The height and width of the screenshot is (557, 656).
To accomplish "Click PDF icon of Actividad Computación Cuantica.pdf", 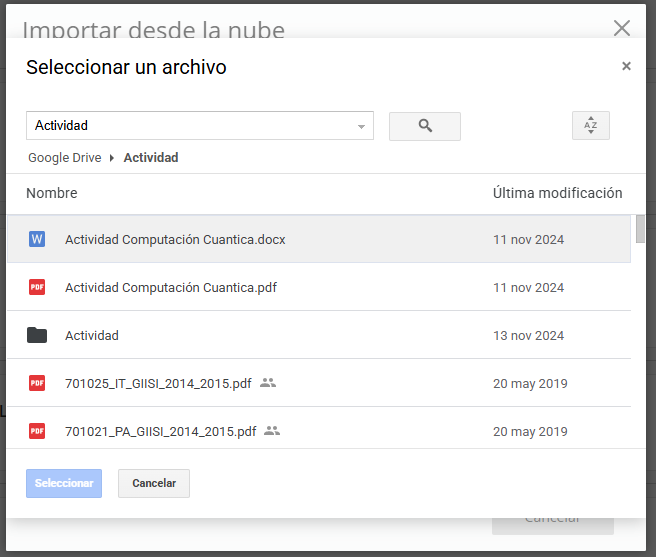I will [x=37, y=287].
